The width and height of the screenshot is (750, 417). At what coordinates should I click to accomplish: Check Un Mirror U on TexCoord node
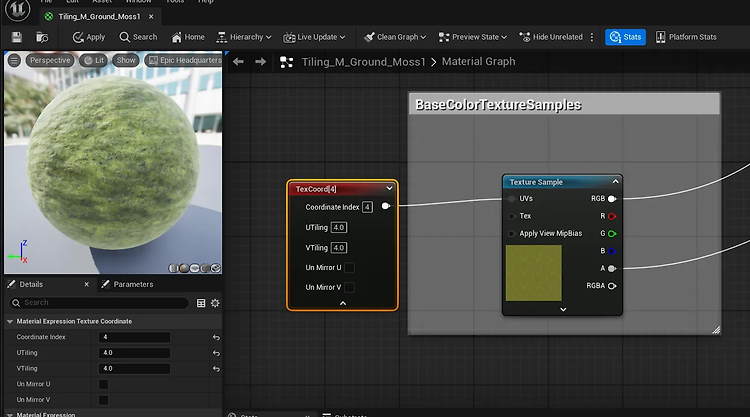[350, 268]
